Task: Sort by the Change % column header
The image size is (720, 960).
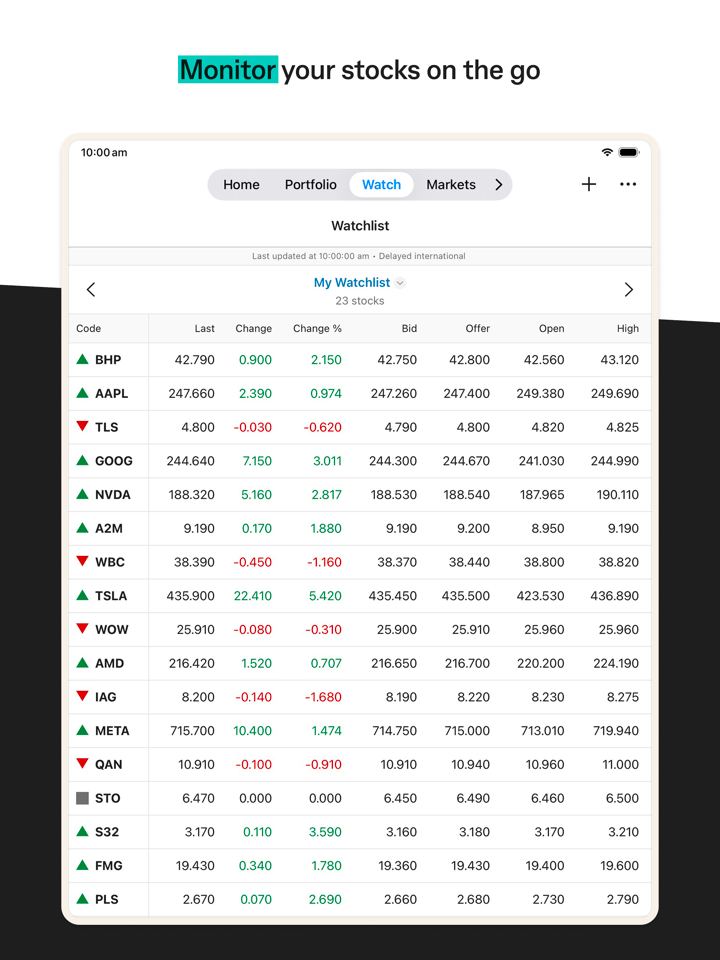Action: 317,328
